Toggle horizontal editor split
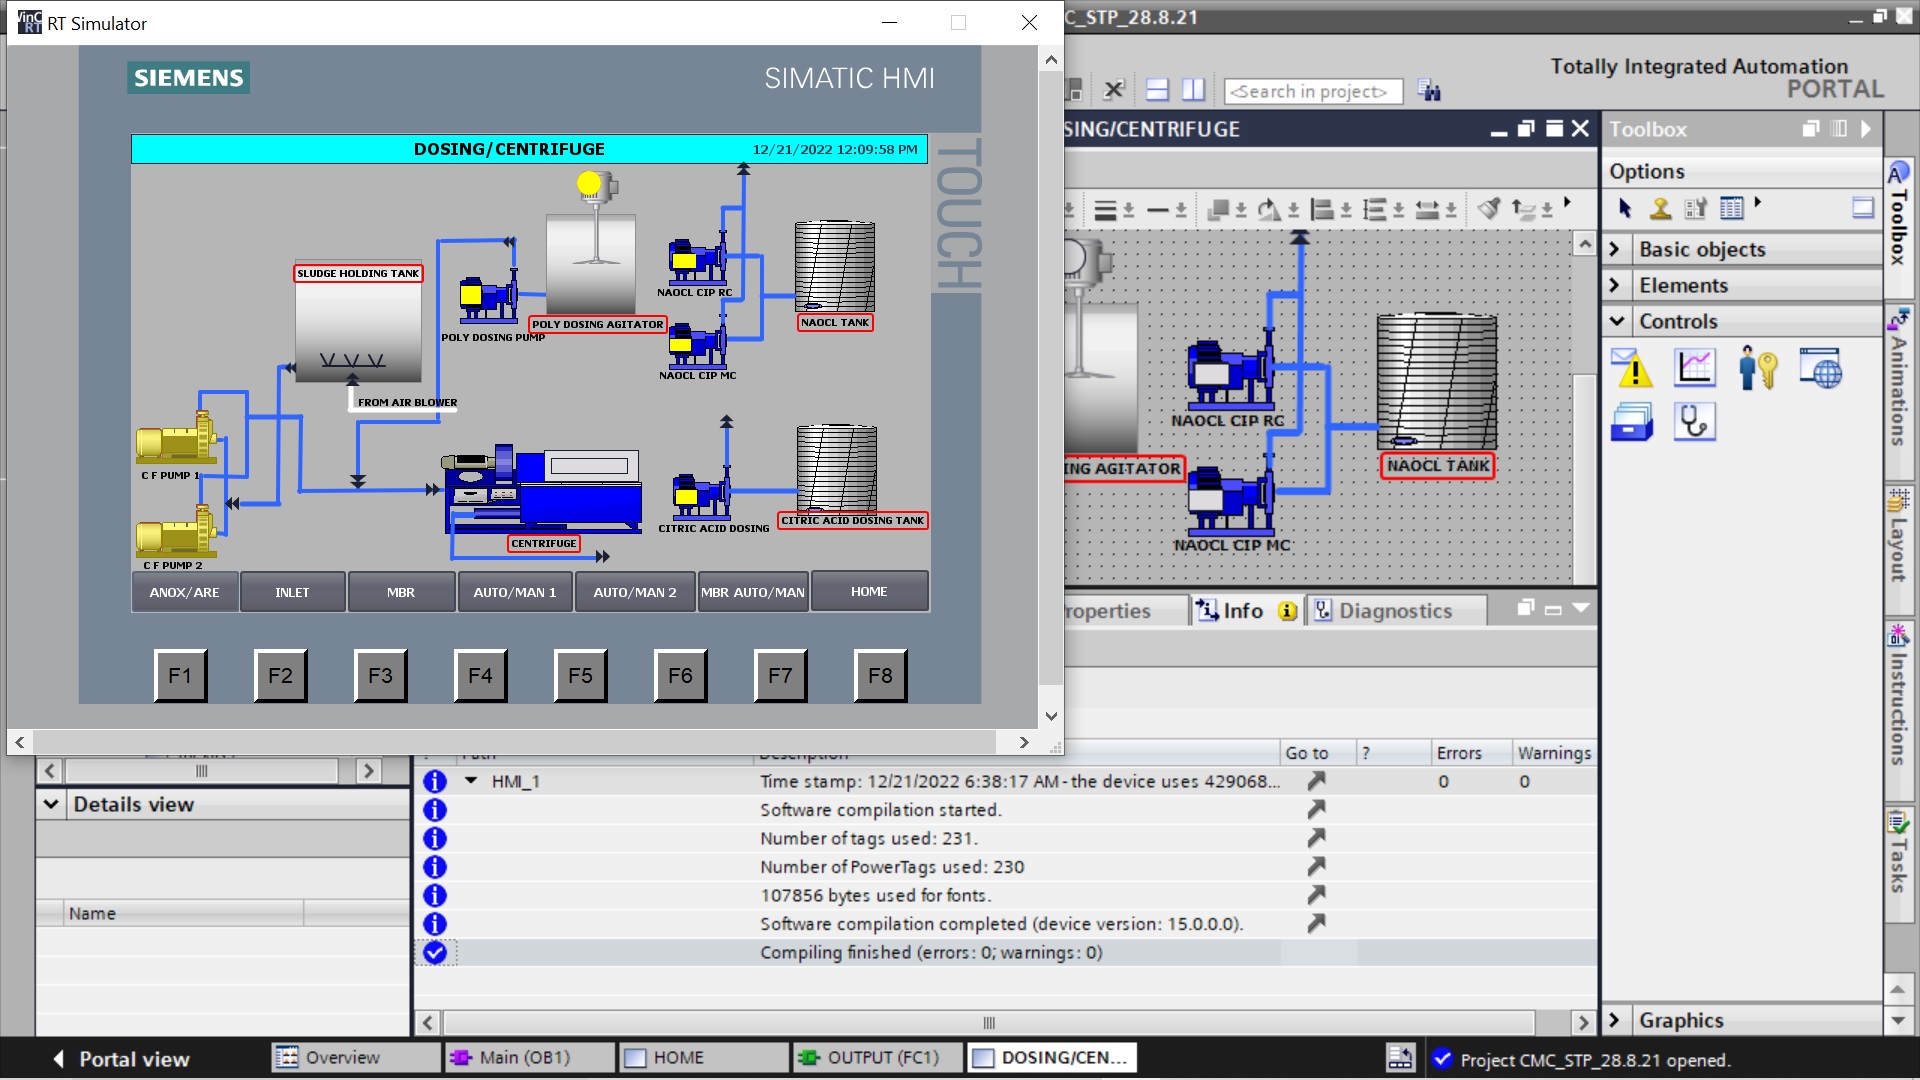The image size is (1920, 1080). [x=1157, y=91]
